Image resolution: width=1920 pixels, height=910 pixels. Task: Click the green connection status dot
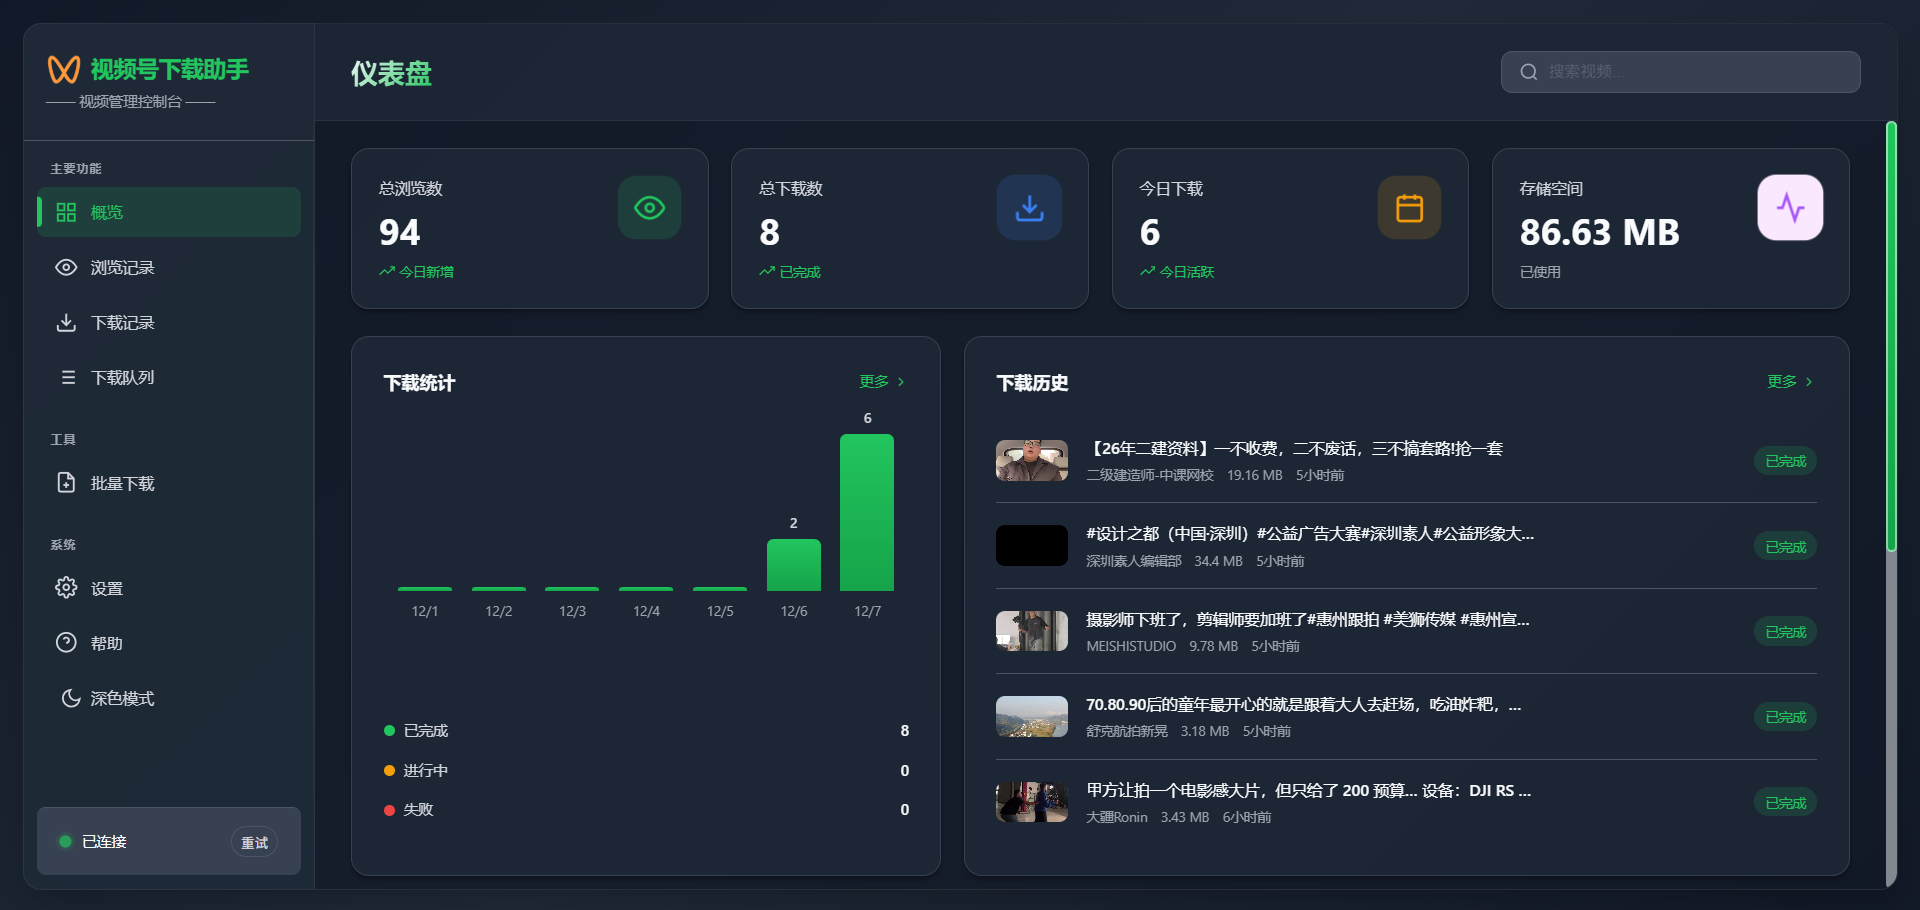pos(65,841)
